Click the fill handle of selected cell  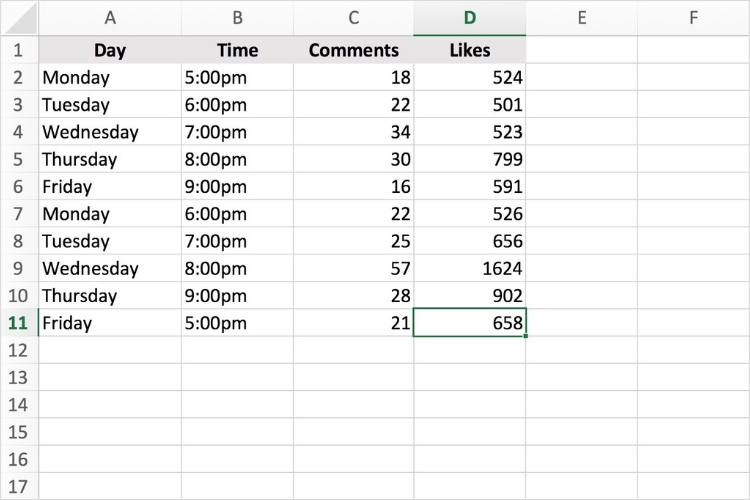coord(525,336)
